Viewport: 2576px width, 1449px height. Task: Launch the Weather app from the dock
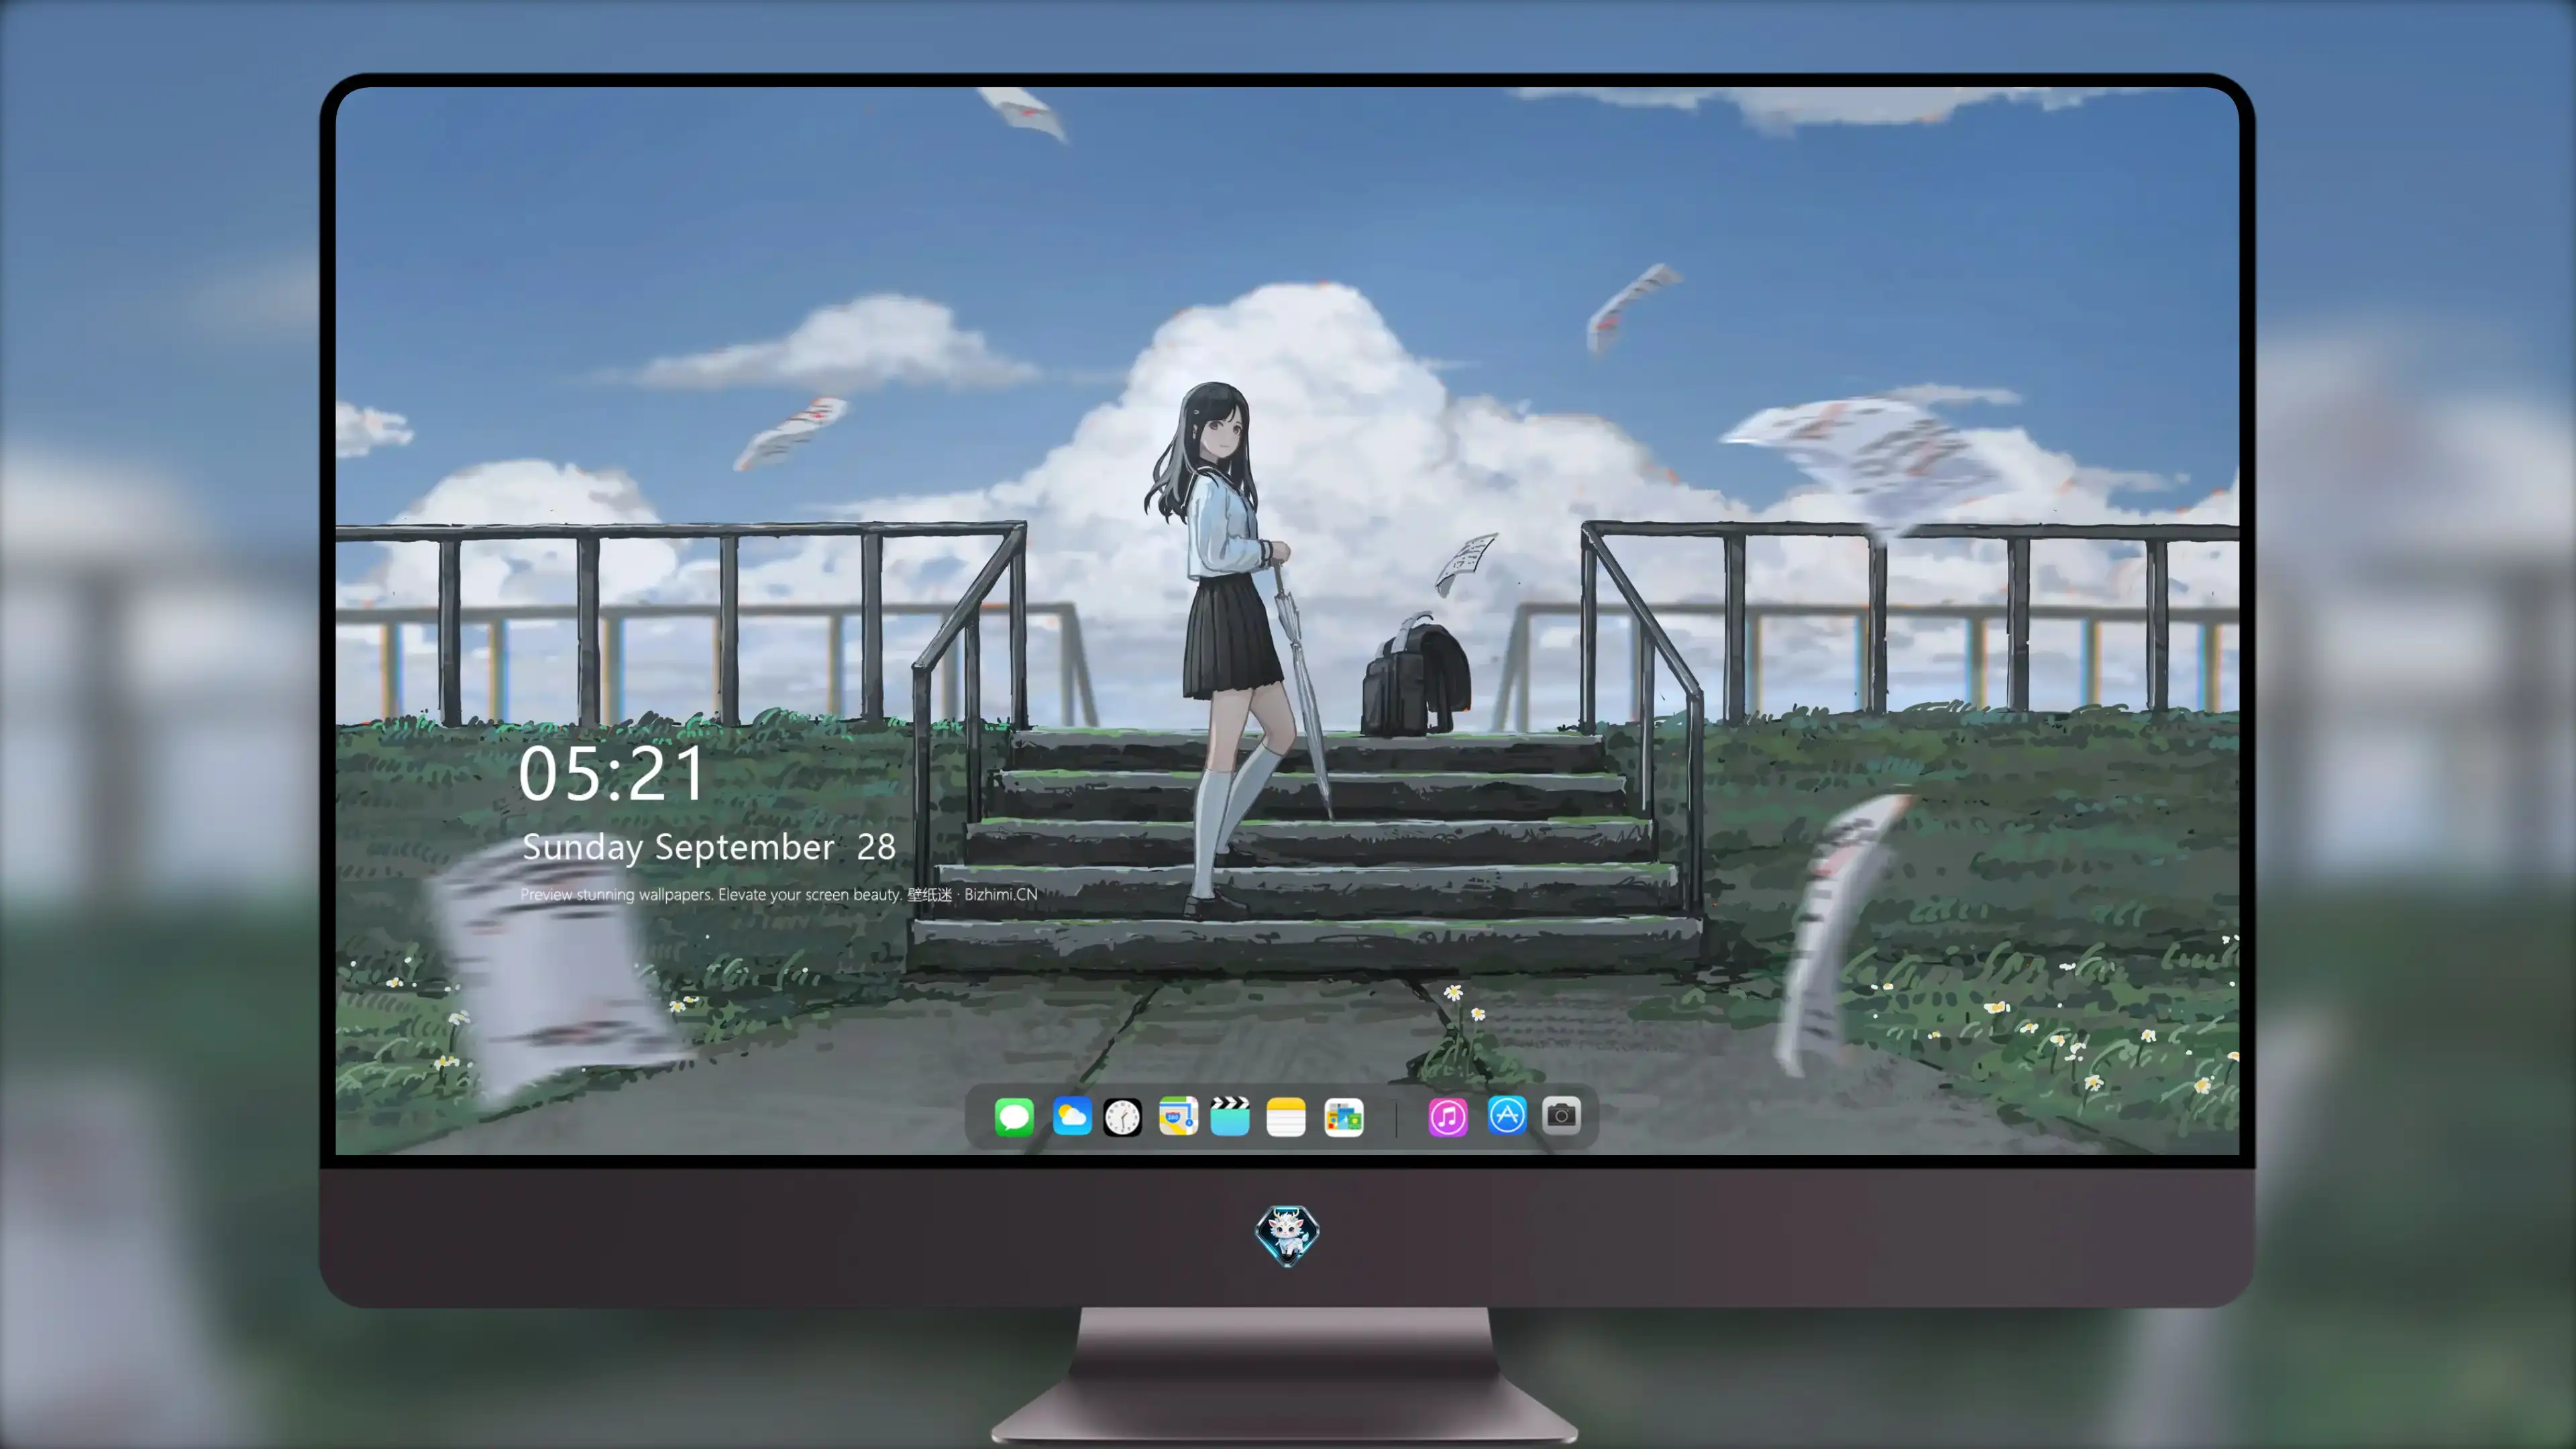(x=1072, y=1117)
